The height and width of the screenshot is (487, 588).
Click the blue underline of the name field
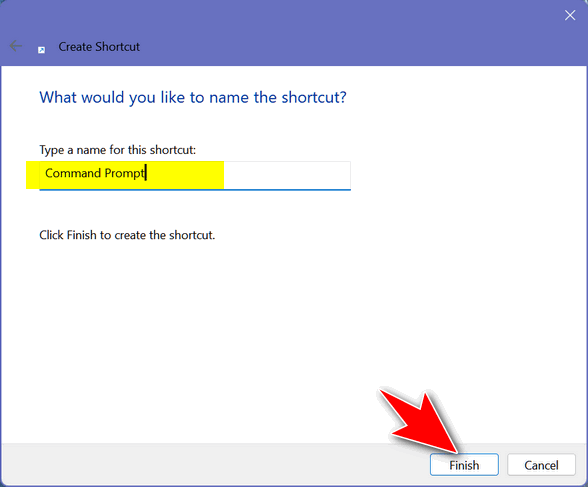195,190
